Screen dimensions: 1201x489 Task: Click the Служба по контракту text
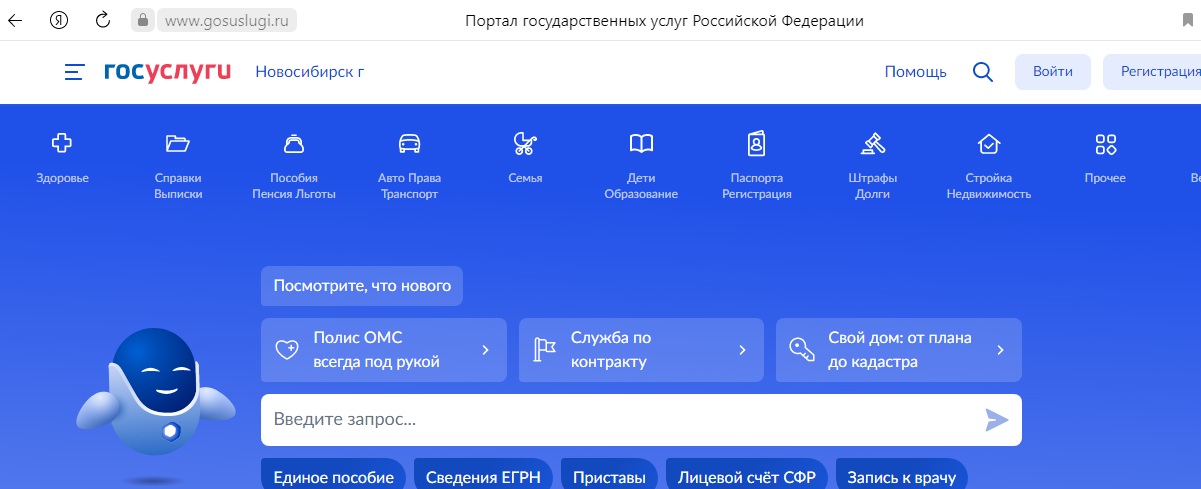(611, 350)
